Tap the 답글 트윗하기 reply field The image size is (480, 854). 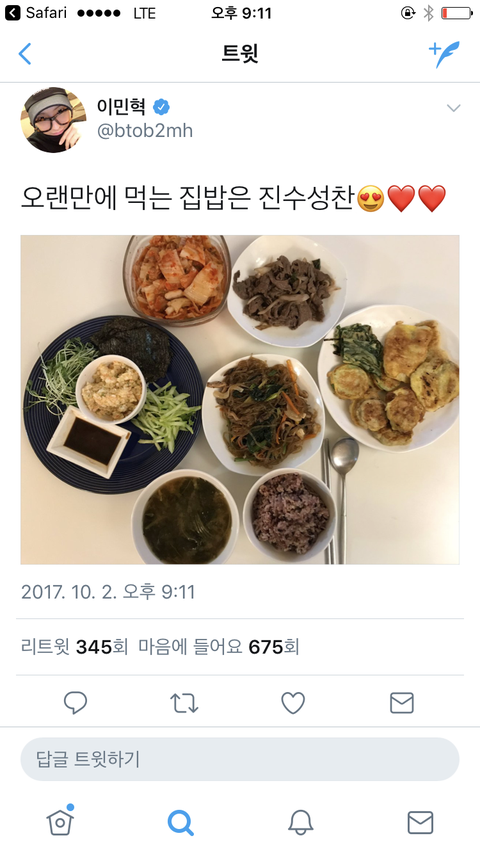(x=240, y=759)
